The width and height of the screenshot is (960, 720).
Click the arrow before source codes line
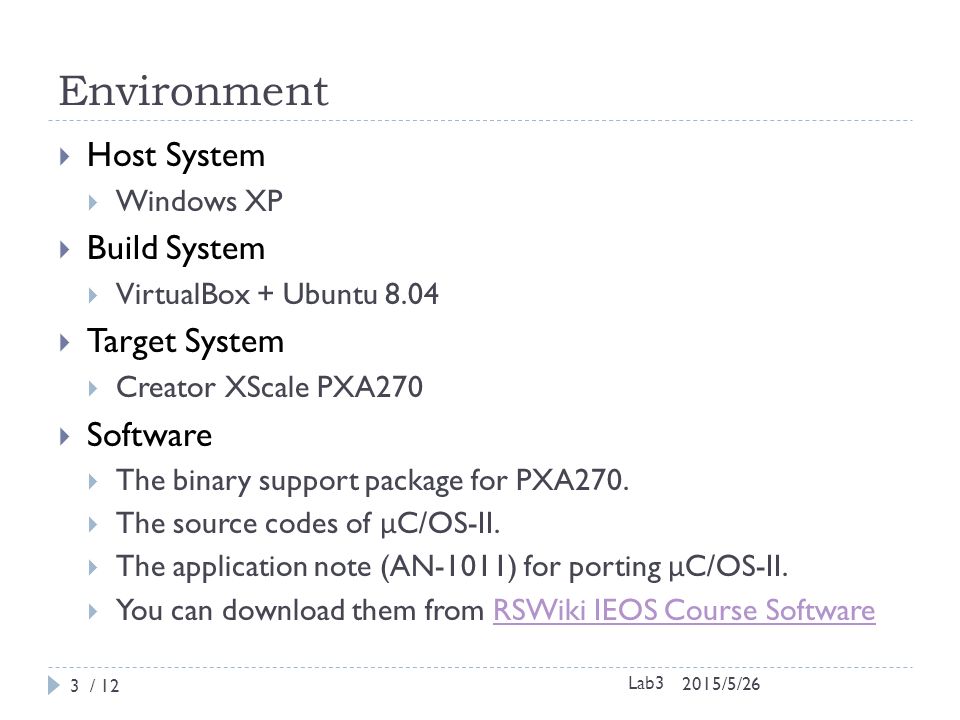[92, 525]
